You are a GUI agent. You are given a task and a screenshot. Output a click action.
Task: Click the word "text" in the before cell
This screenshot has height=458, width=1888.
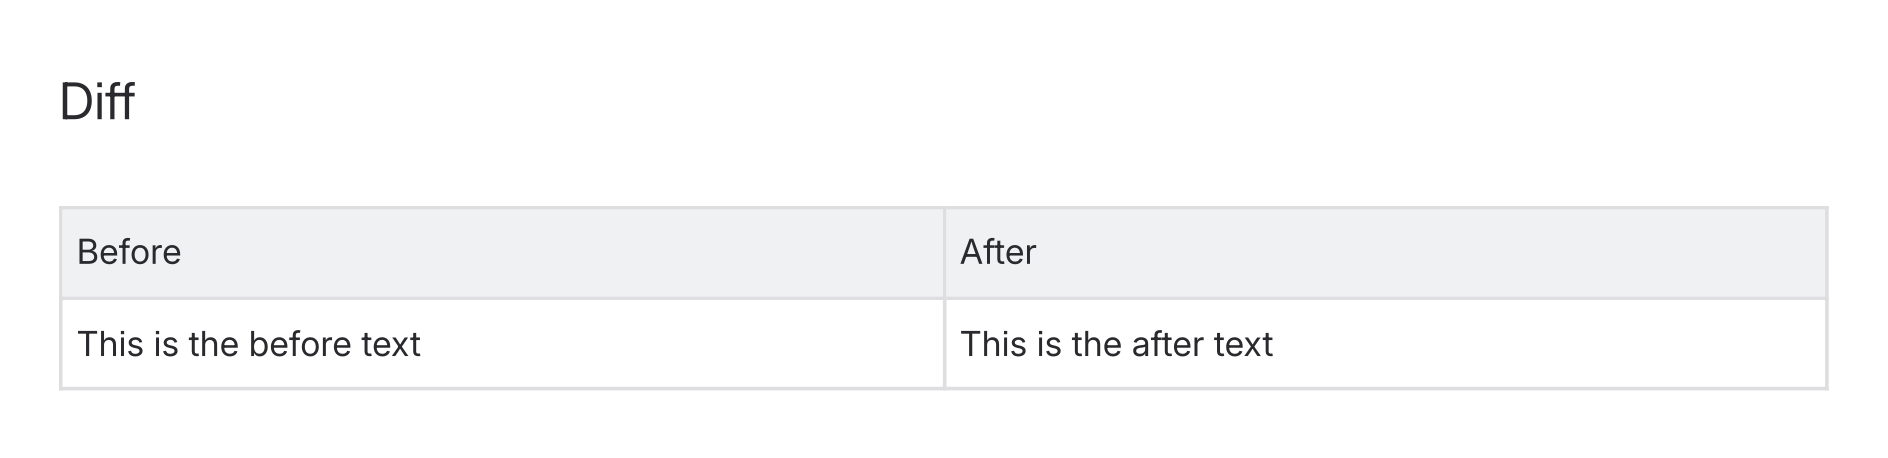tap(391, 344)
